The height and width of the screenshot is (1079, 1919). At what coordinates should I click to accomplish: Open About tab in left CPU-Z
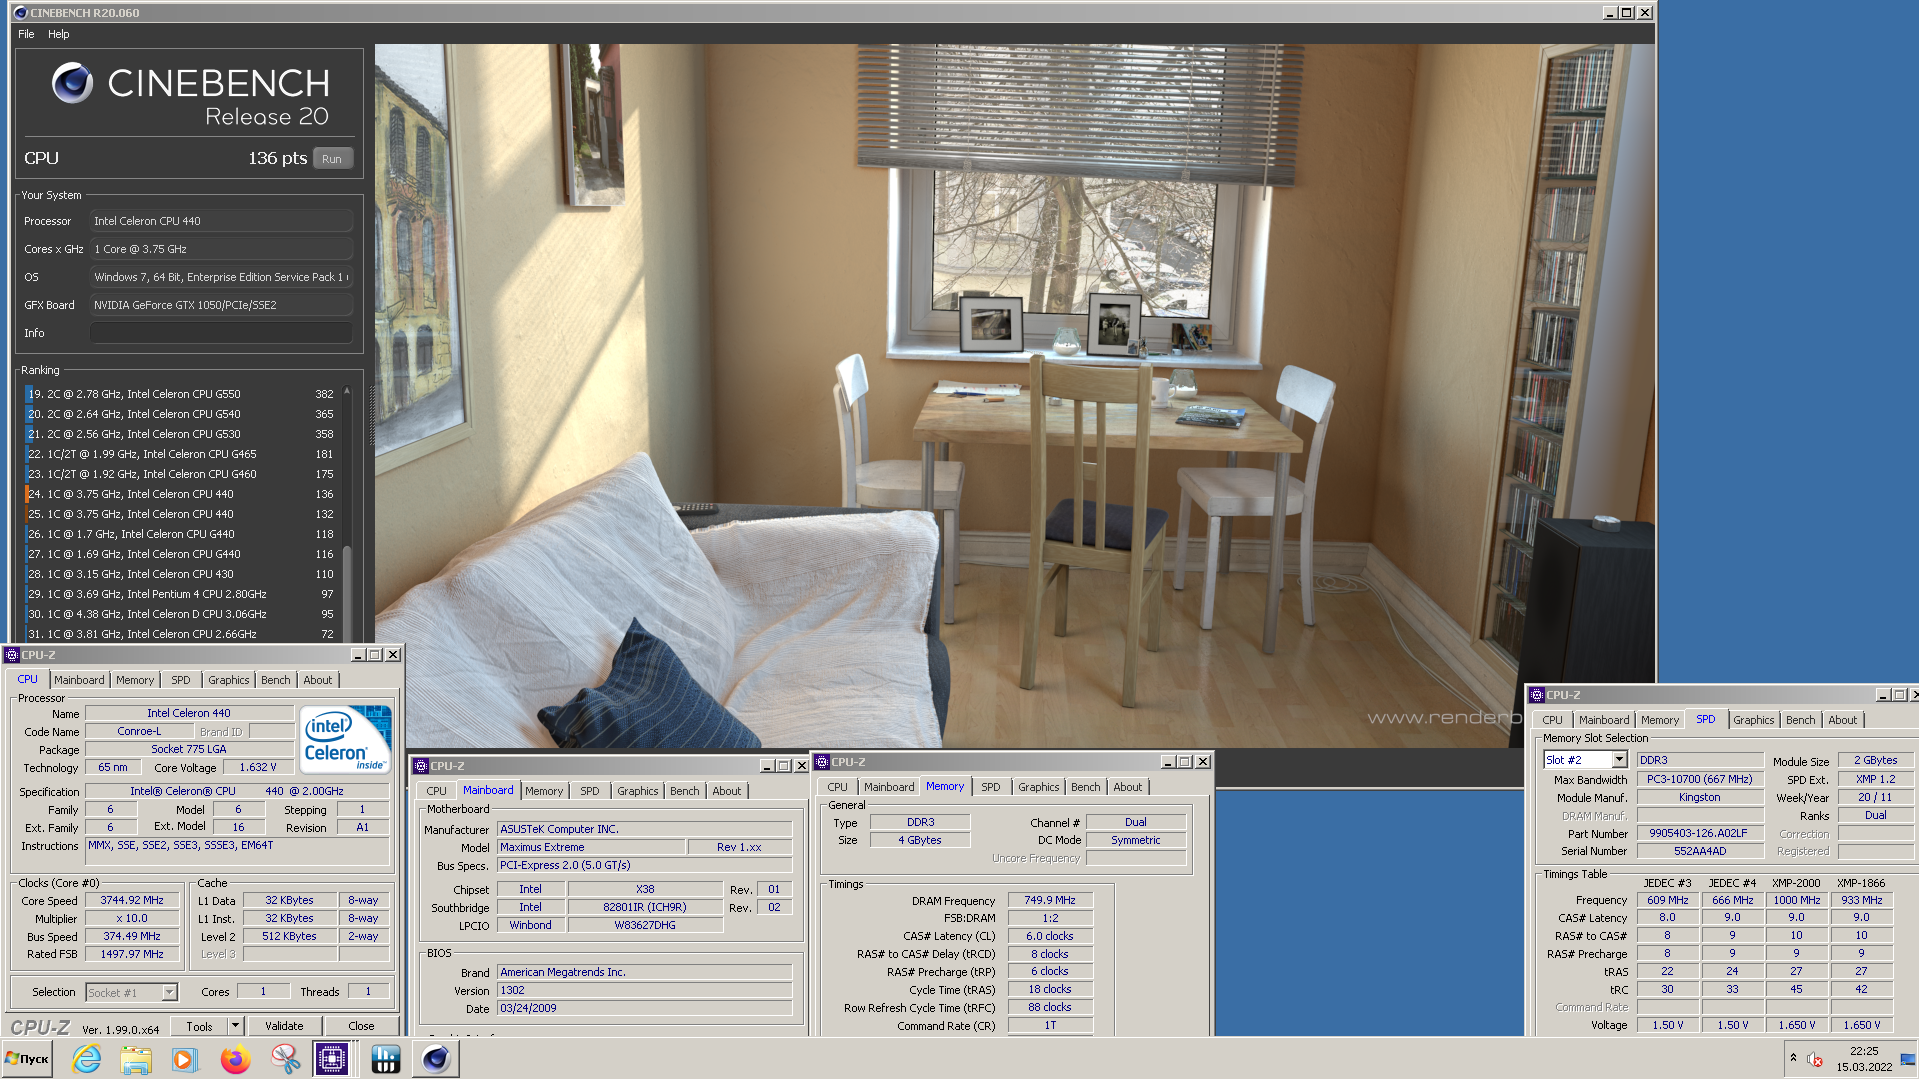[318, 680]
